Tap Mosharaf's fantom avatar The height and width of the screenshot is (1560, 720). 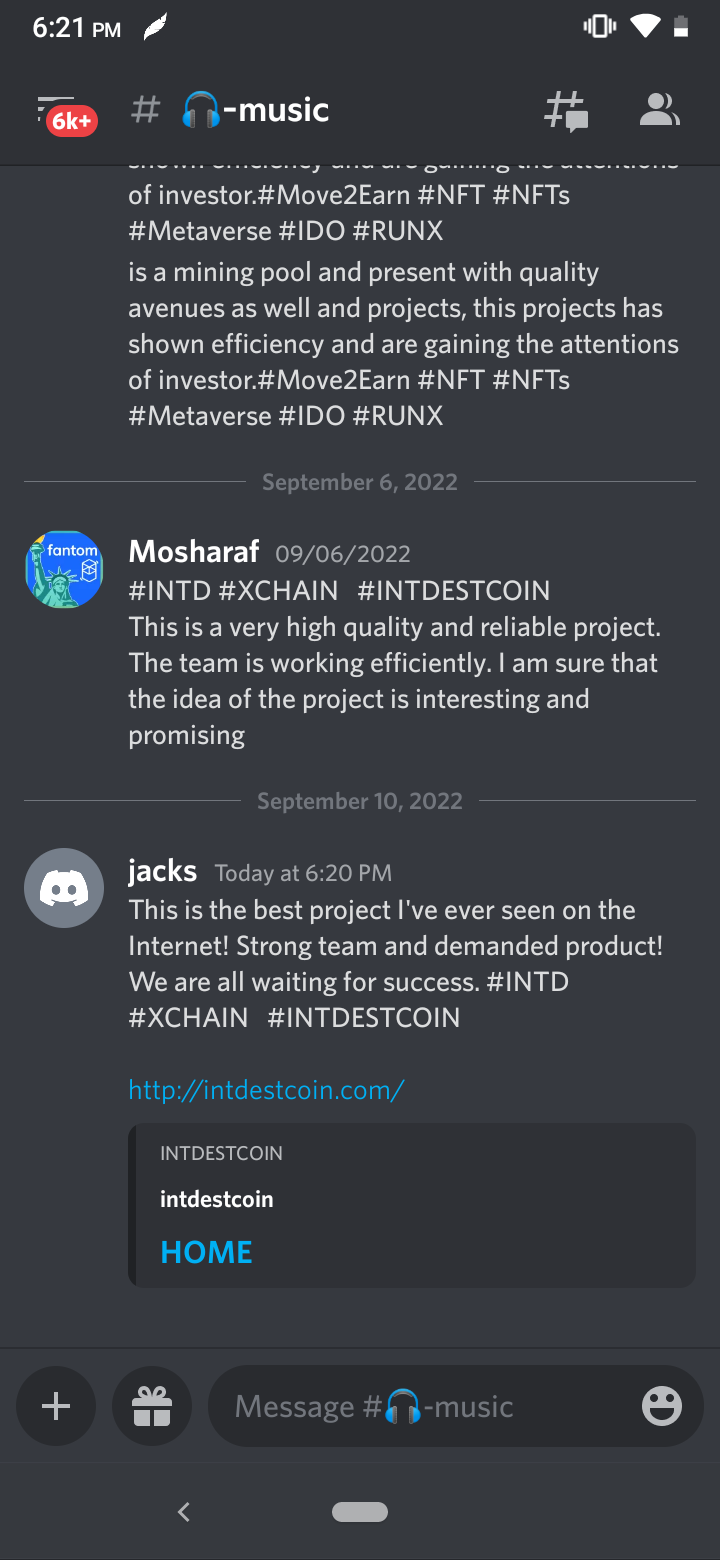(x=64, y=569)
